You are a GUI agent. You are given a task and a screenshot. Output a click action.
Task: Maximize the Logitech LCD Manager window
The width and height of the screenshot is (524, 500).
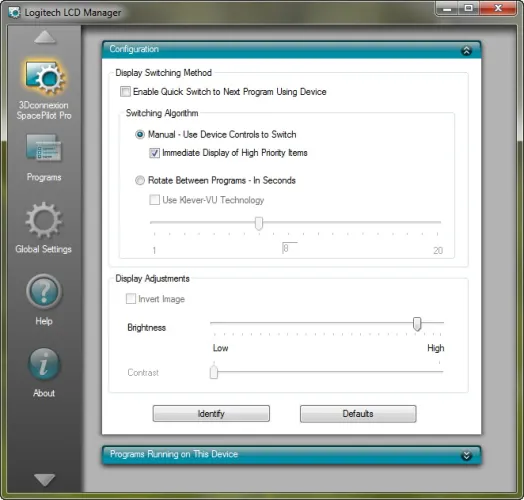pos(469,8)
